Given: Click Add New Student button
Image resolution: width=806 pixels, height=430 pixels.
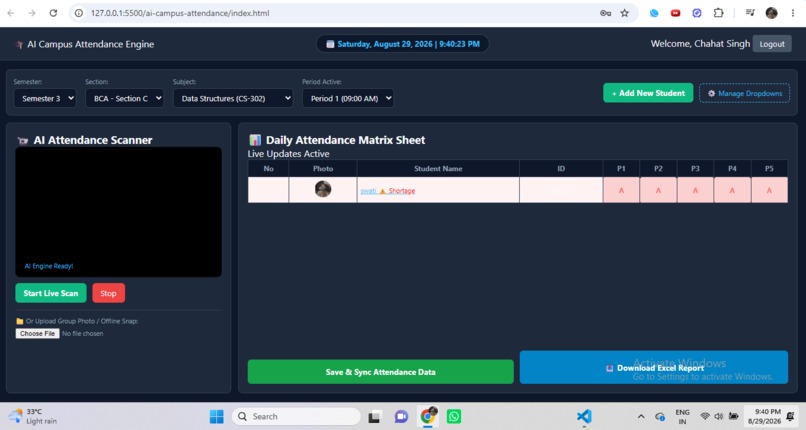Looking at the screenshot, I should 648,93.
